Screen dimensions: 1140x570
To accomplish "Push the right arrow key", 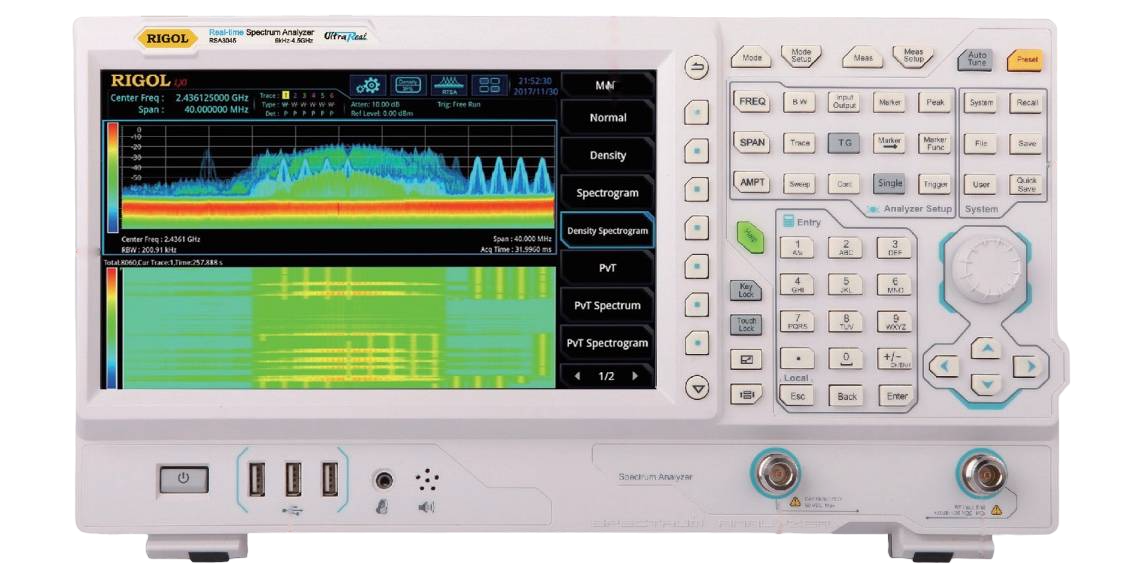I will (1027, 366).
